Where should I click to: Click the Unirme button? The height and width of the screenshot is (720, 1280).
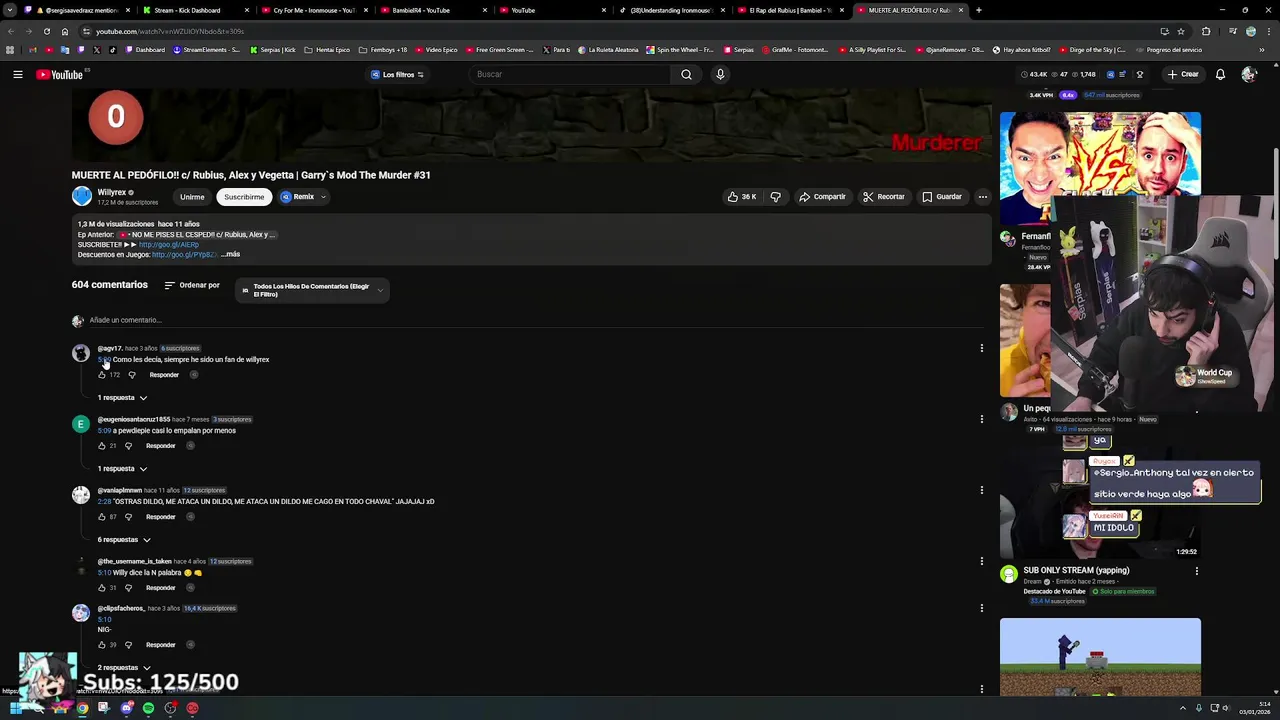192,197
